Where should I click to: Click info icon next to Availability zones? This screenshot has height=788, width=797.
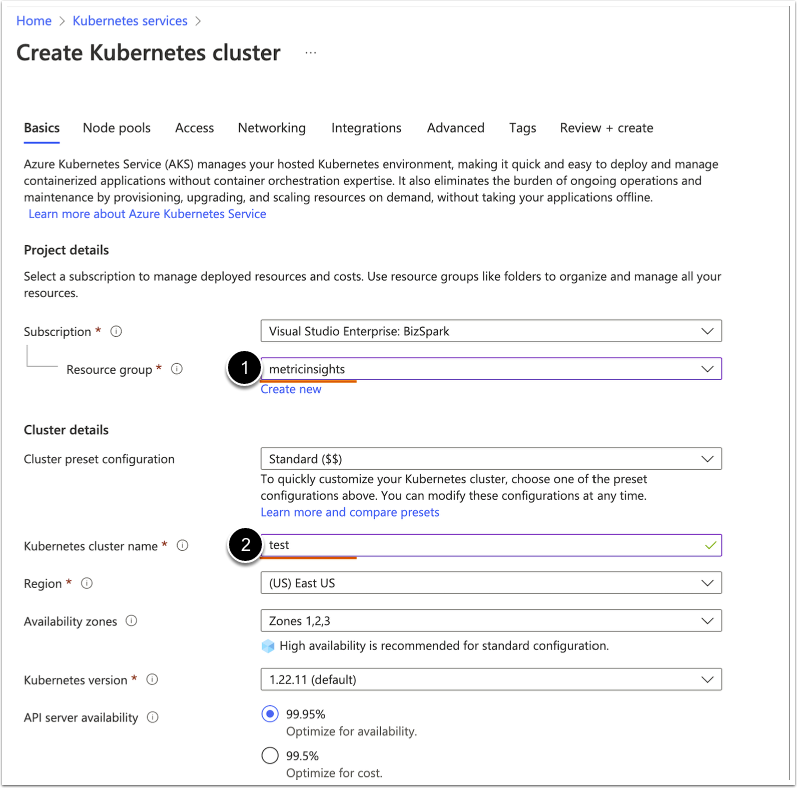pos(132,621)
